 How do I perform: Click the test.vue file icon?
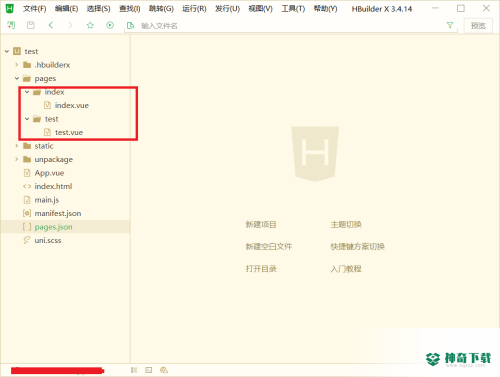pyautogui.click(x=47, y=132)
